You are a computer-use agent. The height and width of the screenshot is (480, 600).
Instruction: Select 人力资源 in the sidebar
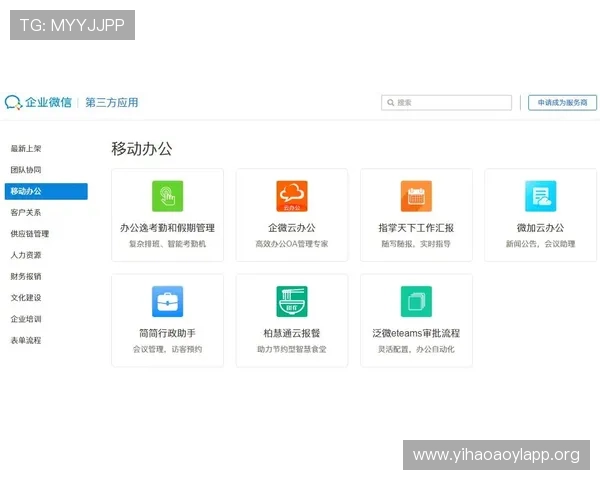26,255
